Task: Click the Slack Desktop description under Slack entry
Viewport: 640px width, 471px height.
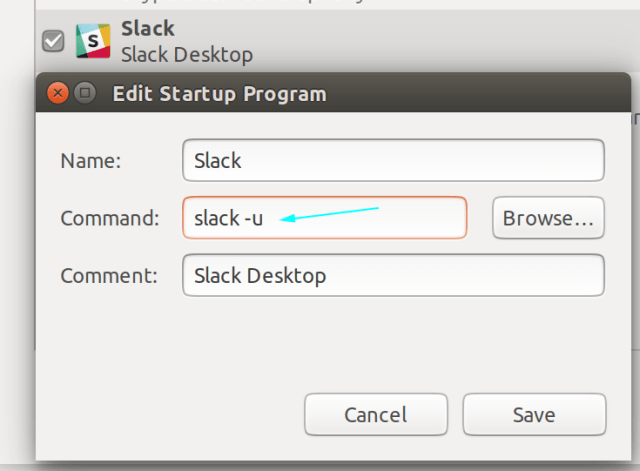Action: (x=186, y=54)
